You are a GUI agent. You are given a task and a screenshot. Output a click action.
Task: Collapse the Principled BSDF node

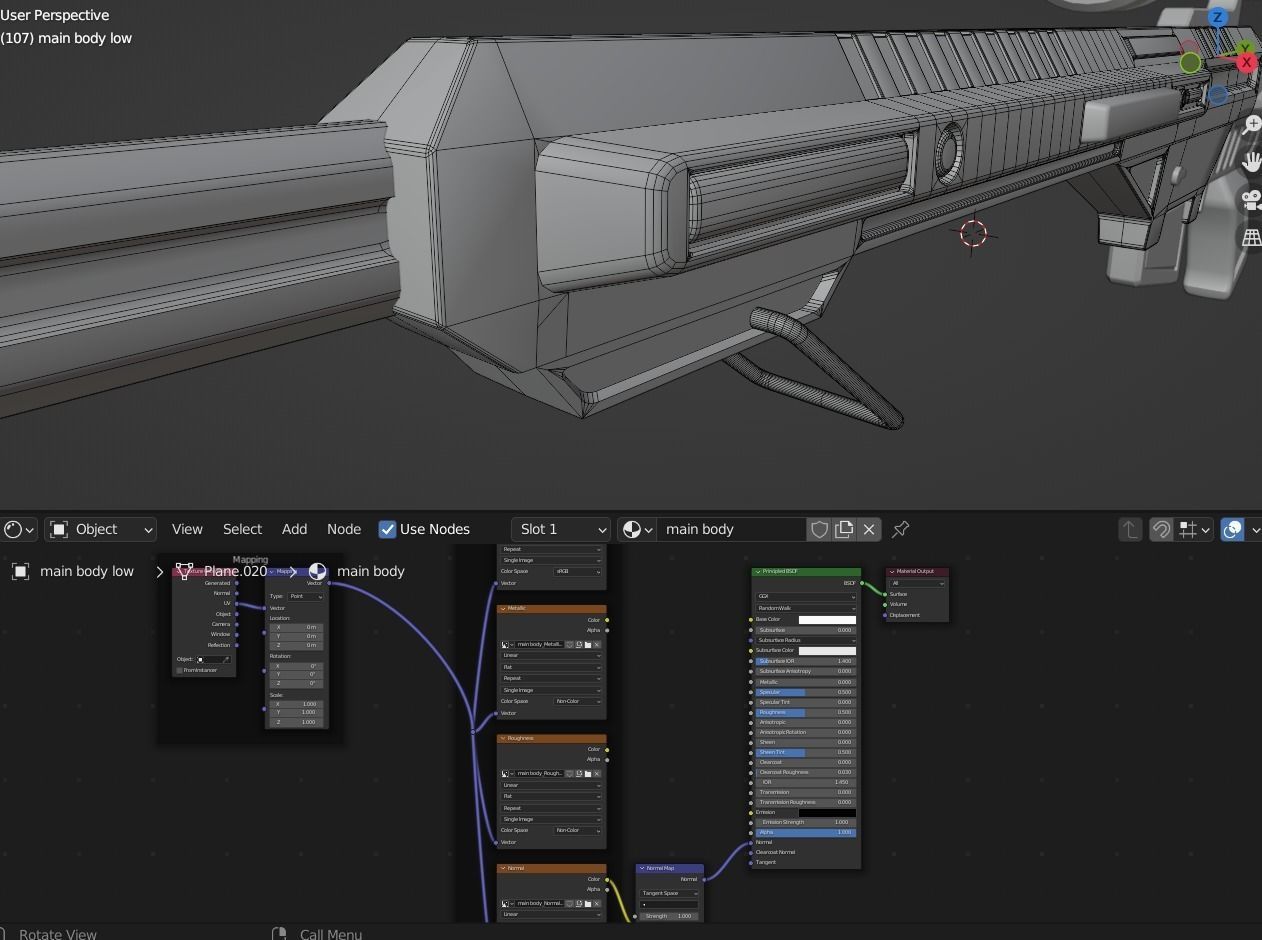pos(758,572)
